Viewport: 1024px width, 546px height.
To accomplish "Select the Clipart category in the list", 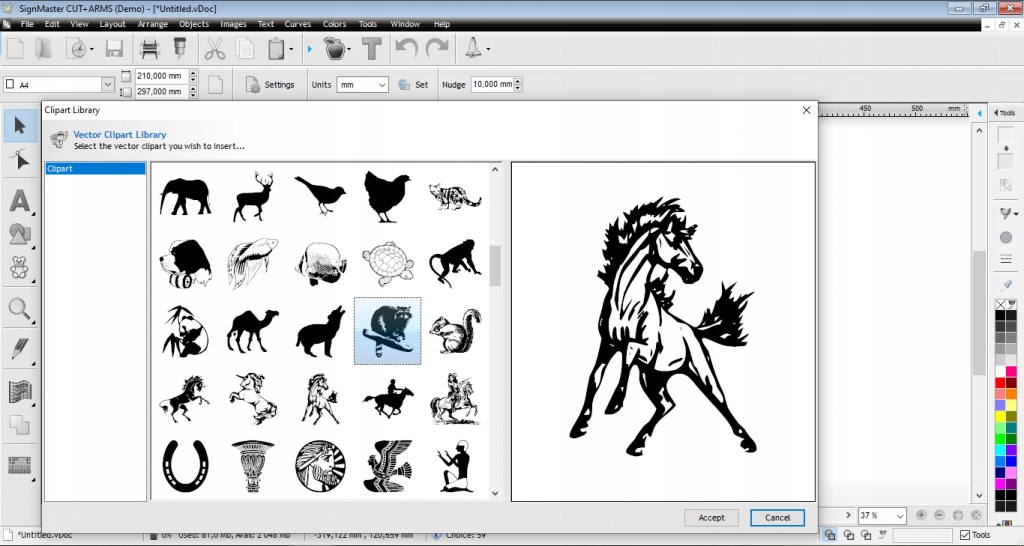I will (96, 169).
